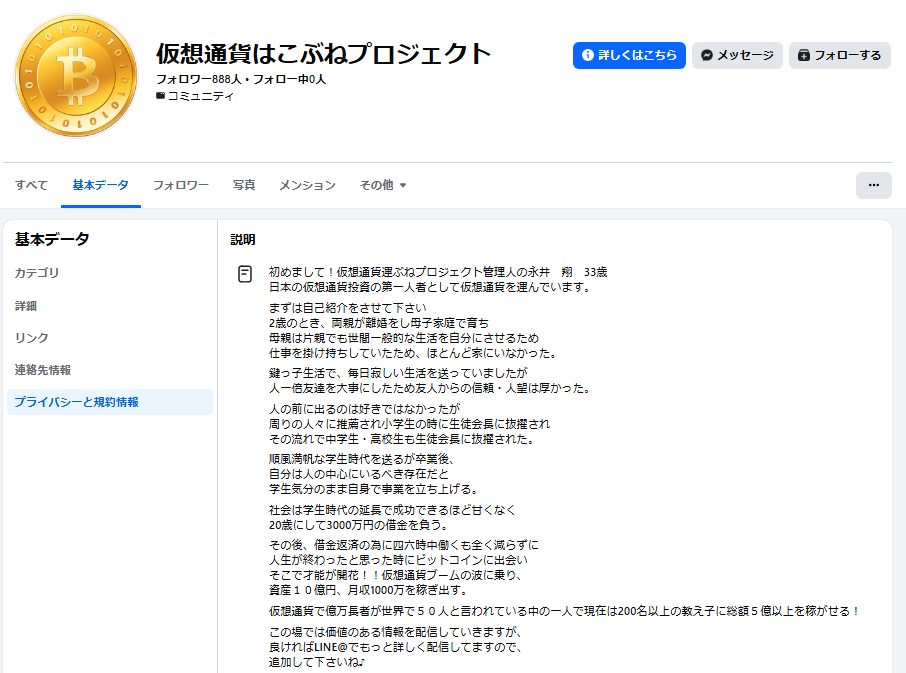The image size is (906, 673).
Task: Click the page title 仮想通貨はこぶねプロジェクト
Action: point(324,53)
